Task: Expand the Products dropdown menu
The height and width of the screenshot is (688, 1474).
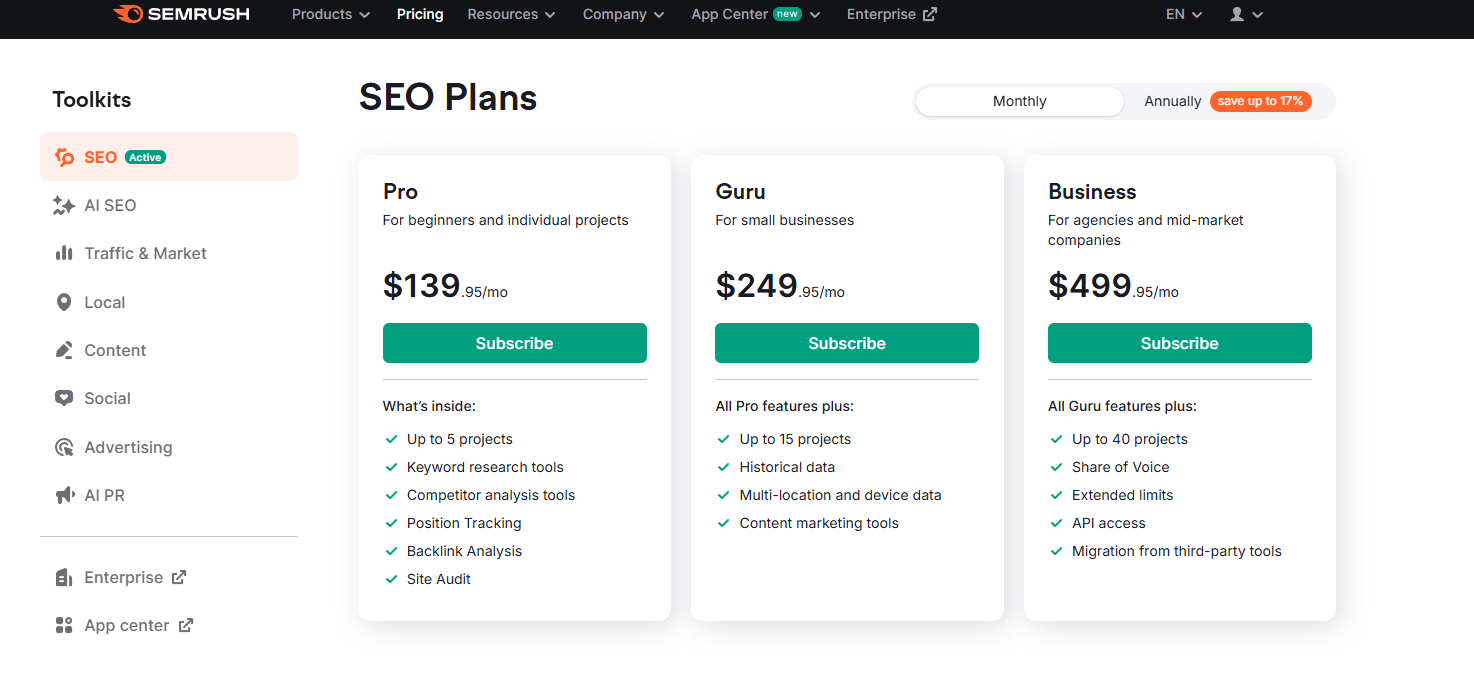Action: [331, 14]
